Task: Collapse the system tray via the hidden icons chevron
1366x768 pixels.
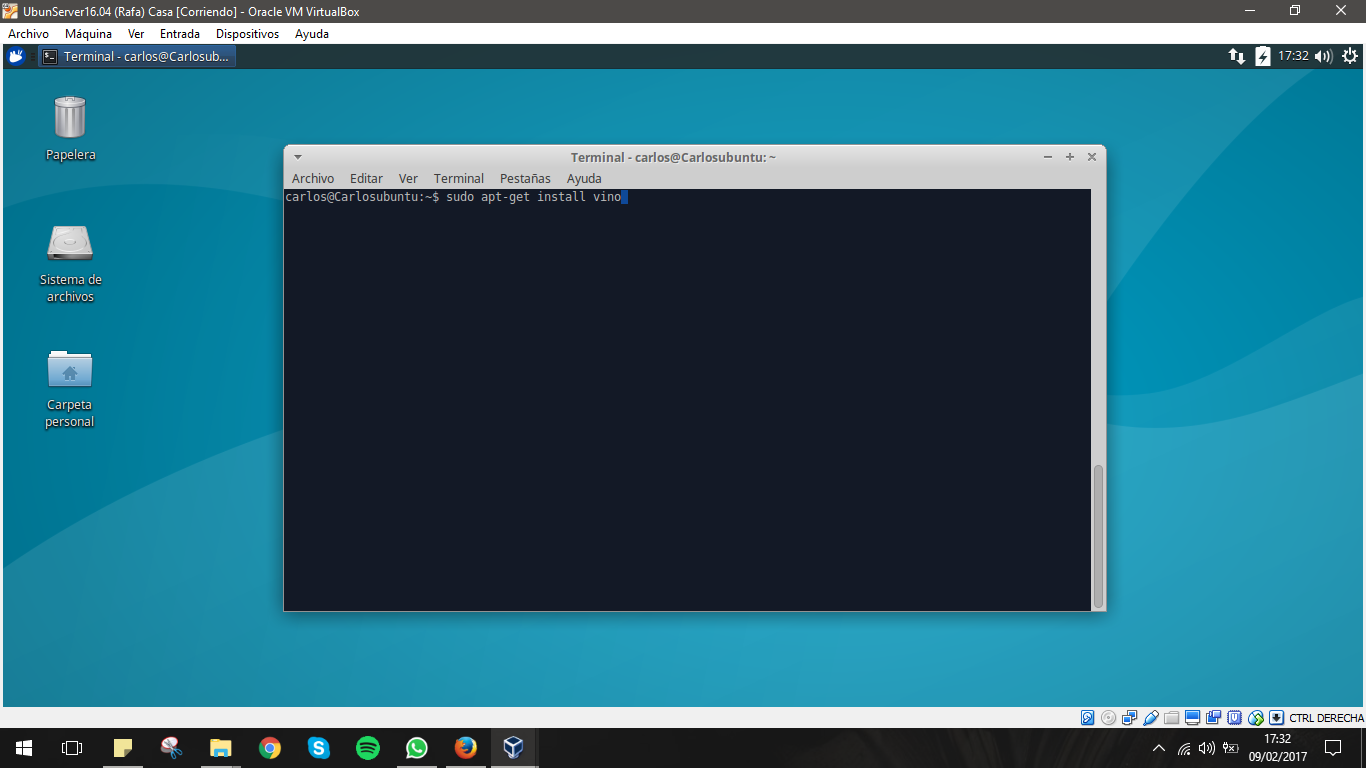Action: click(1159, 747)
